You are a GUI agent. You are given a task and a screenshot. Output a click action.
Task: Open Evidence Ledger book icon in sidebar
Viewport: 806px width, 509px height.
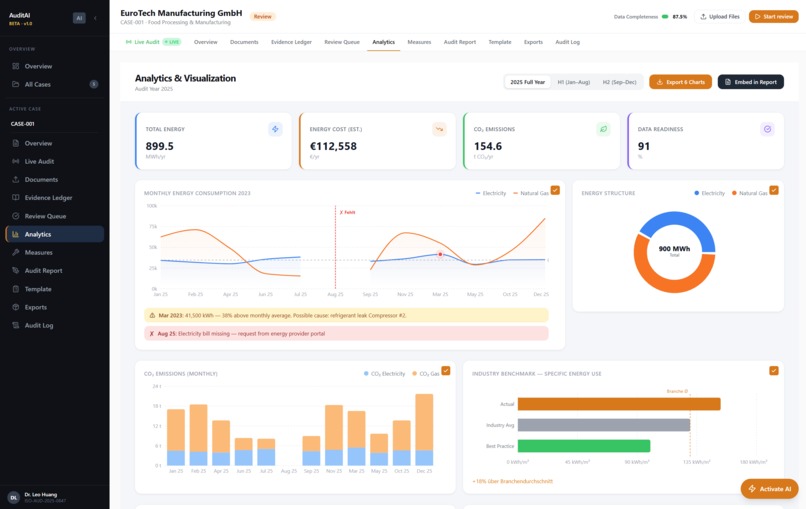click(x=15, y=197)
